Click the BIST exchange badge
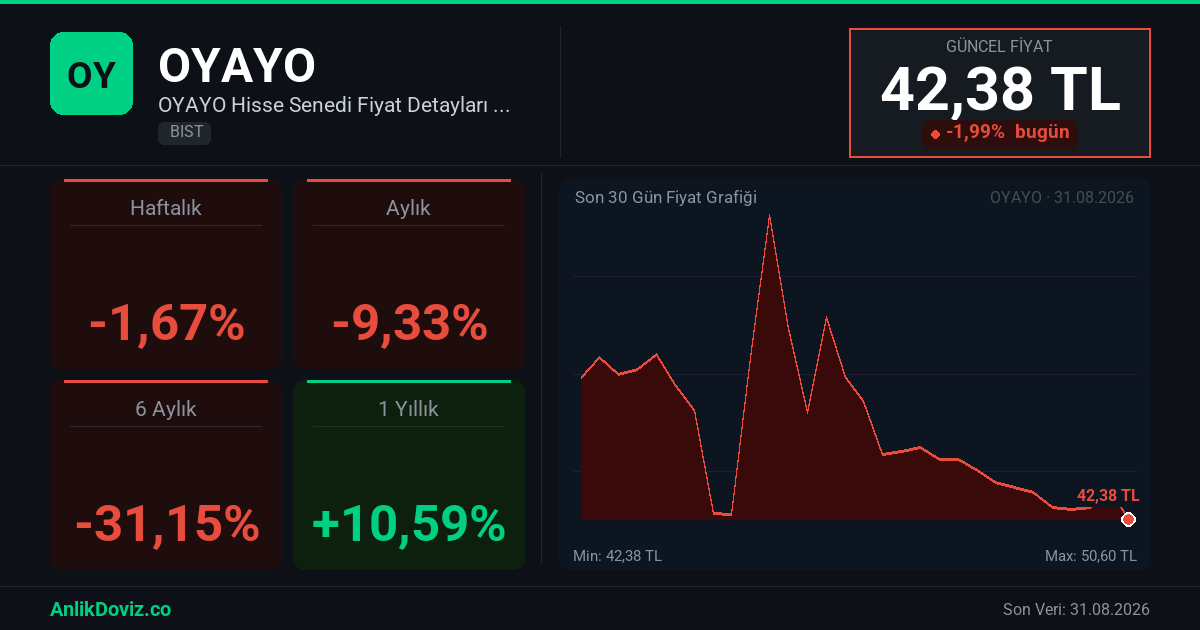The height and width of the screenshot is (630, 1200). click(x=185, y=133)
